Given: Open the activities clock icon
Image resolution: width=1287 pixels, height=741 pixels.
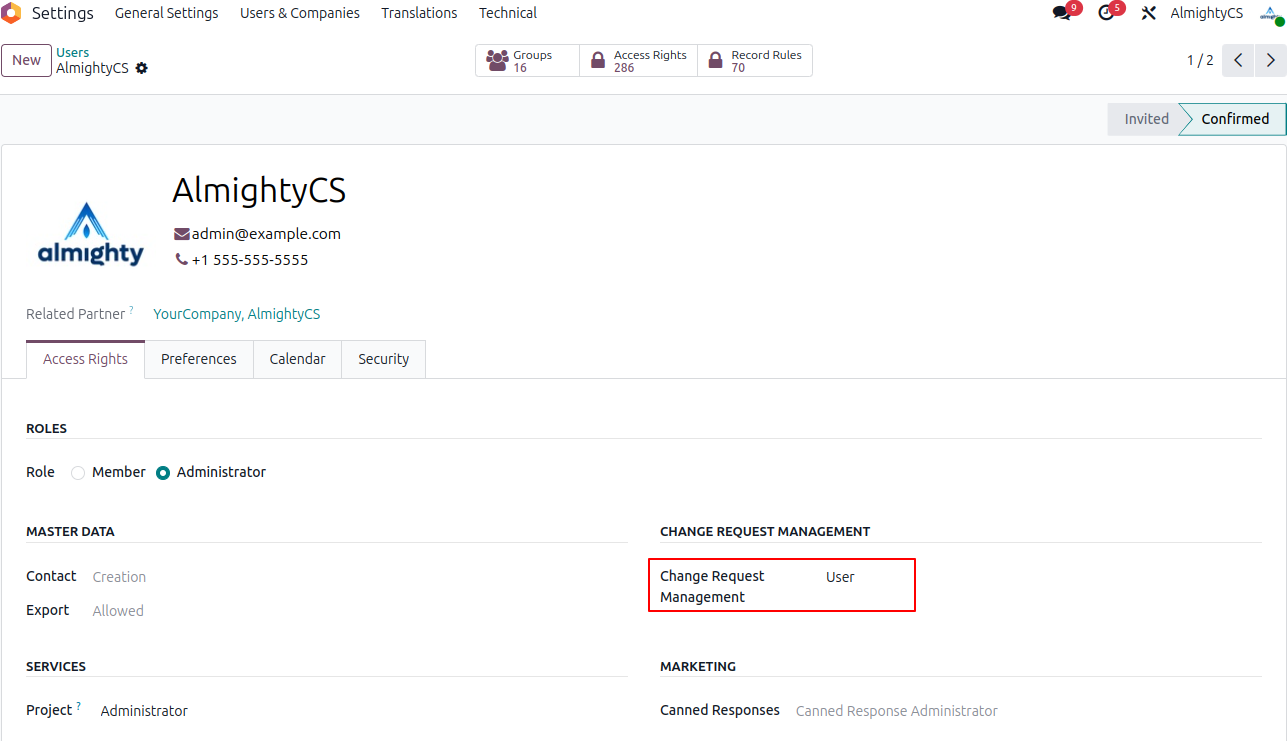Looking at the screenshot, I should point(1105,13).
